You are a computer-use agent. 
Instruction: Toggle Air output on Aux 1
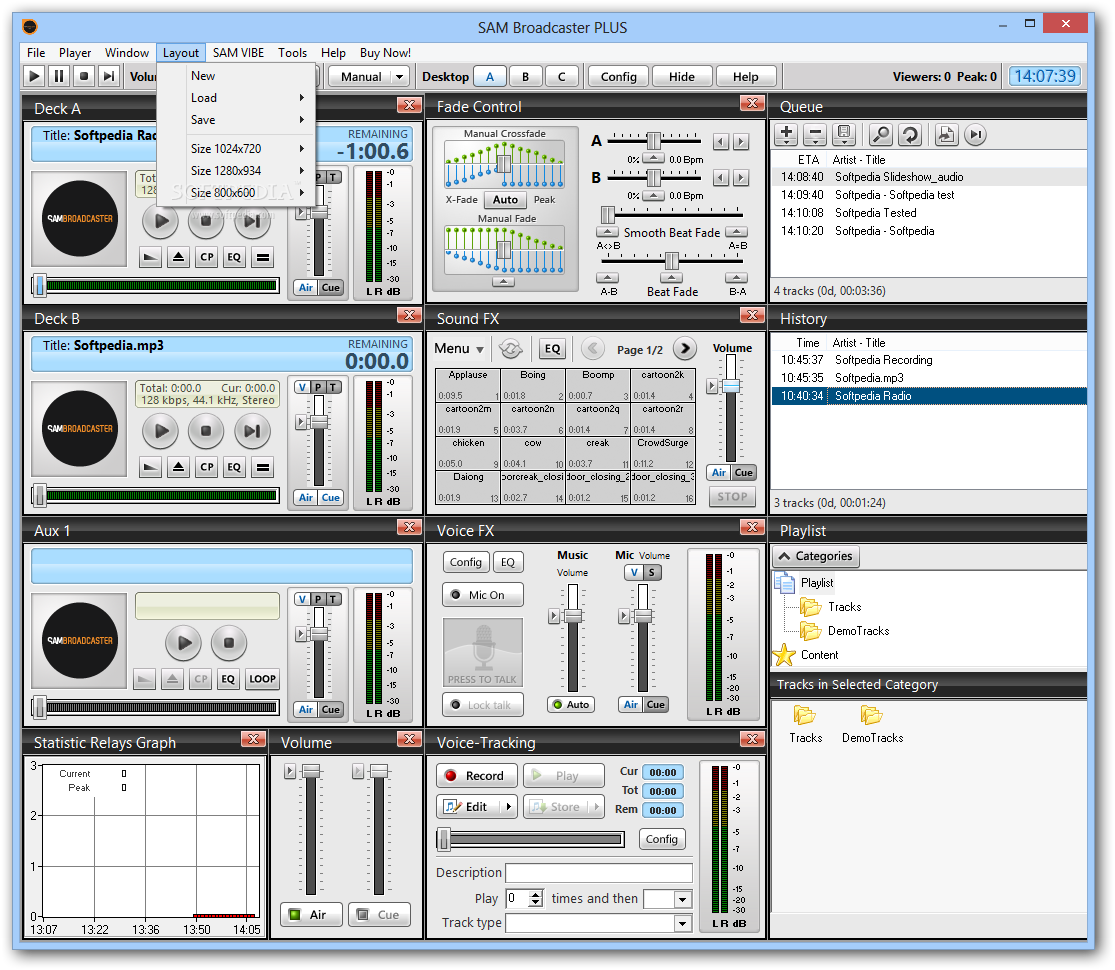tap(306, 710)
